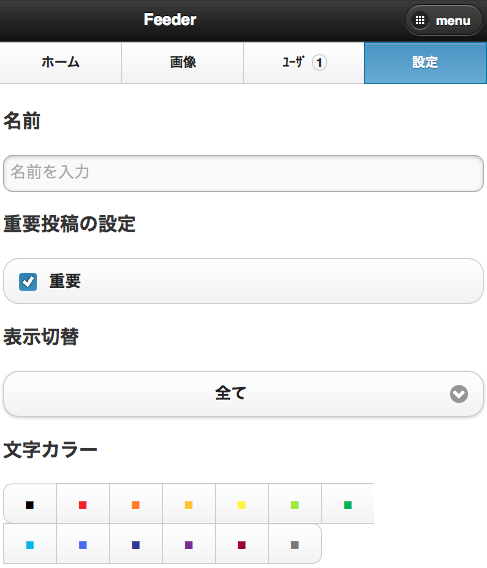This screenshot has height=568, width=487.
Task: Open the menu button in header
Action: [444, 20]
